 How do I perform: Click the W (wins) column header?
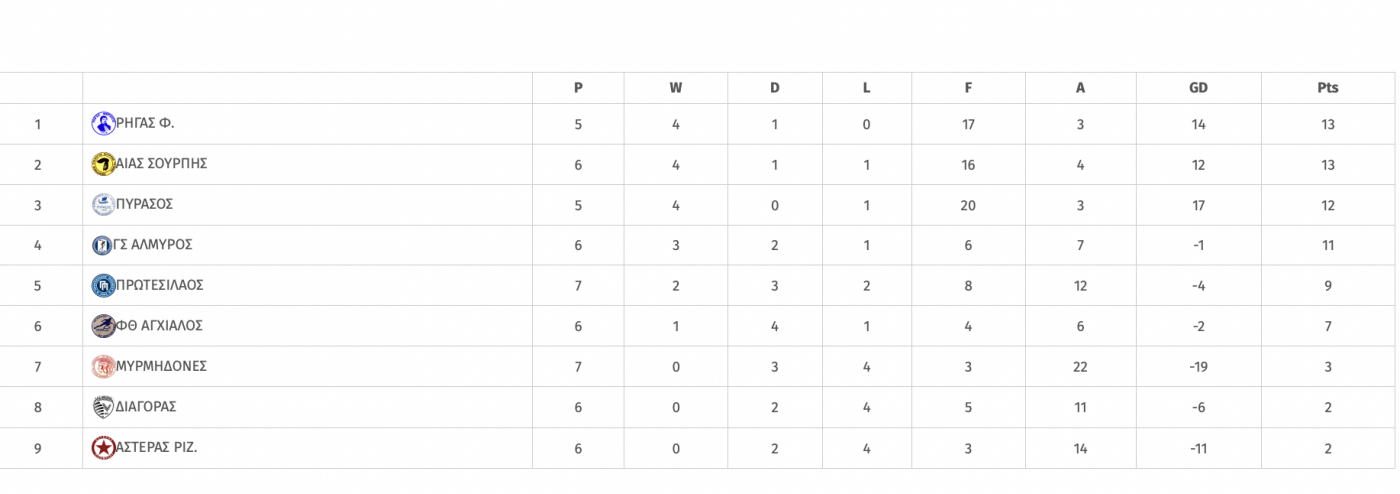676,88
